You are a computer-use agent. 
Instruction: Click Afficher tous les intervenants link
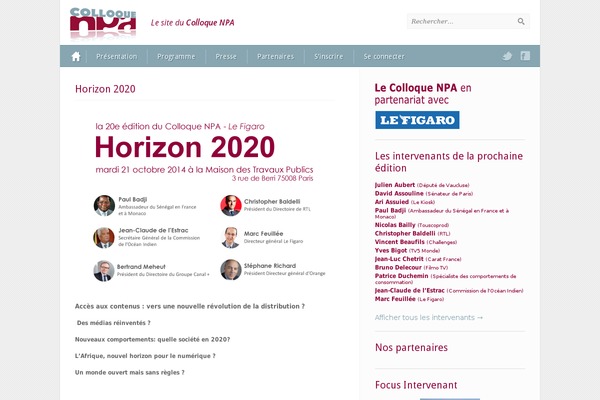point(429,317)
